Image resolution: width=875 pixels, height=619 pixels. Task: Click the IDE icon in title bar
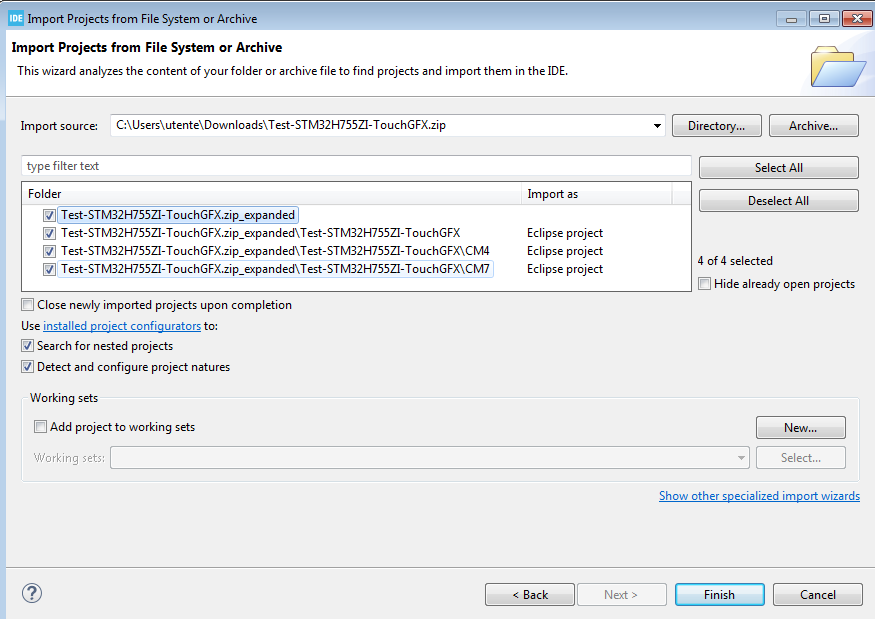(16, 18)
